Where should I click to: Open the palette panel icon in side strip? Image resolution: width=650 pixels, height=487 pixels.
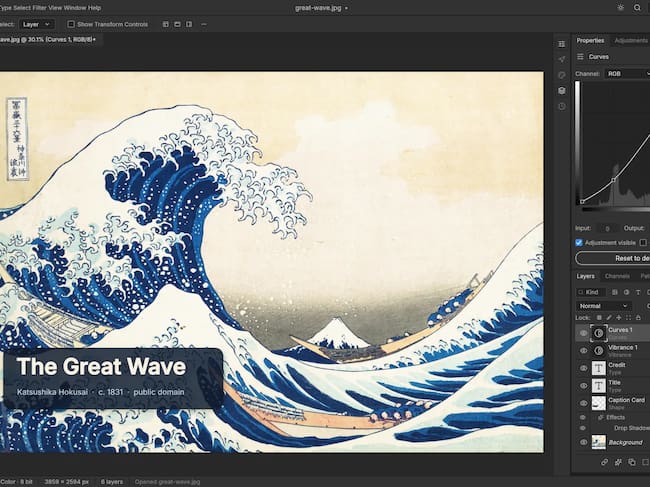562,75
